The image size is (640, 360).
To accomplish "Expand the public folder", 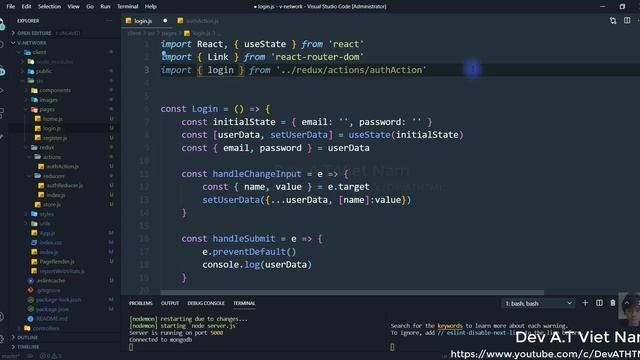I will [44, 71].
